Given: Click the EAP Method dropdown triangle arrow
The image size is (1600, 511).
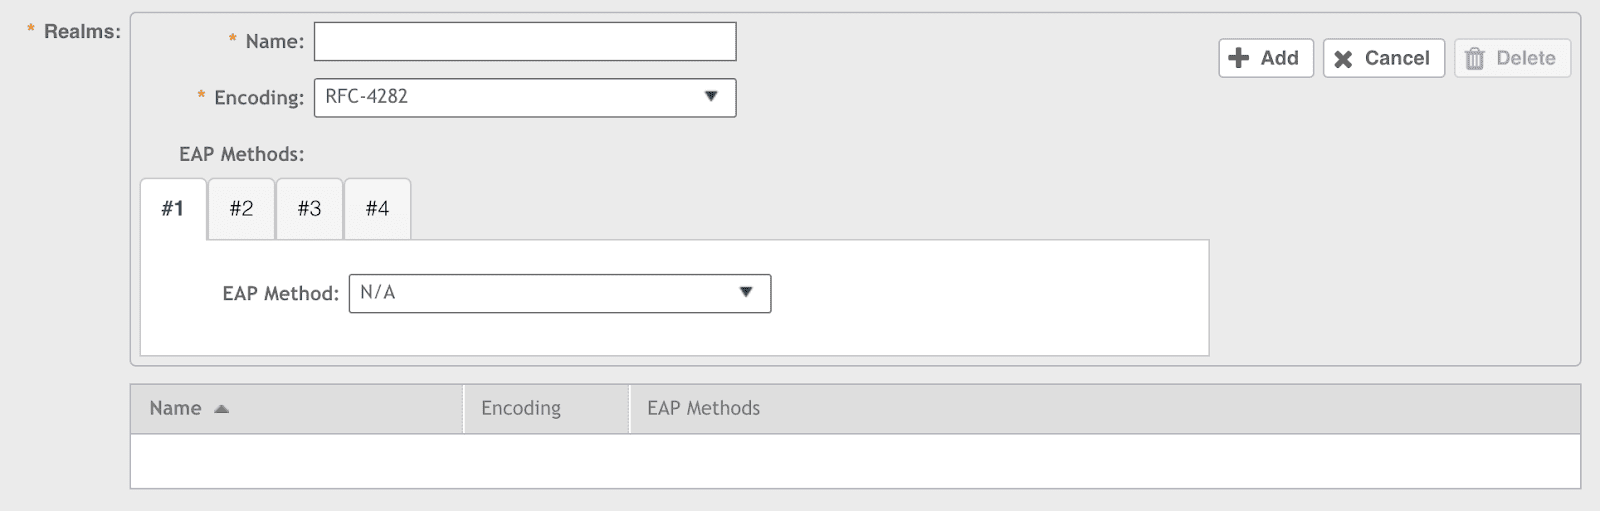Looking at the screenshot, I should tap(746, 292).
